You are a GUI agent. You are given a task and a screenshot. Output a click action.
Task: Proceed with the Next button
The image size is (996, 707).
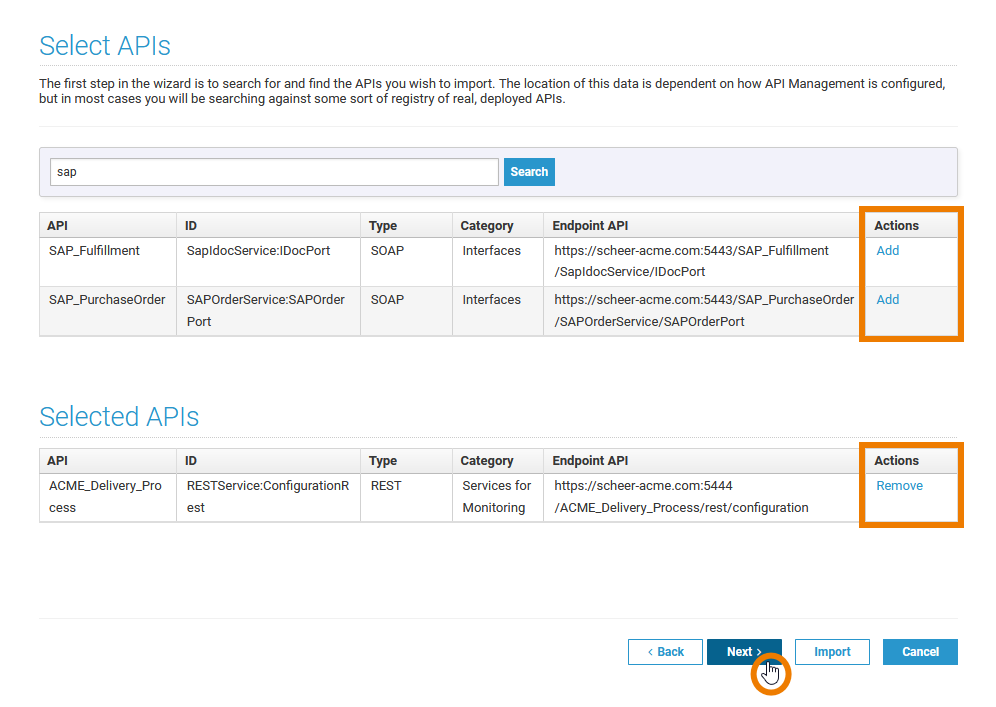(744, 652)
